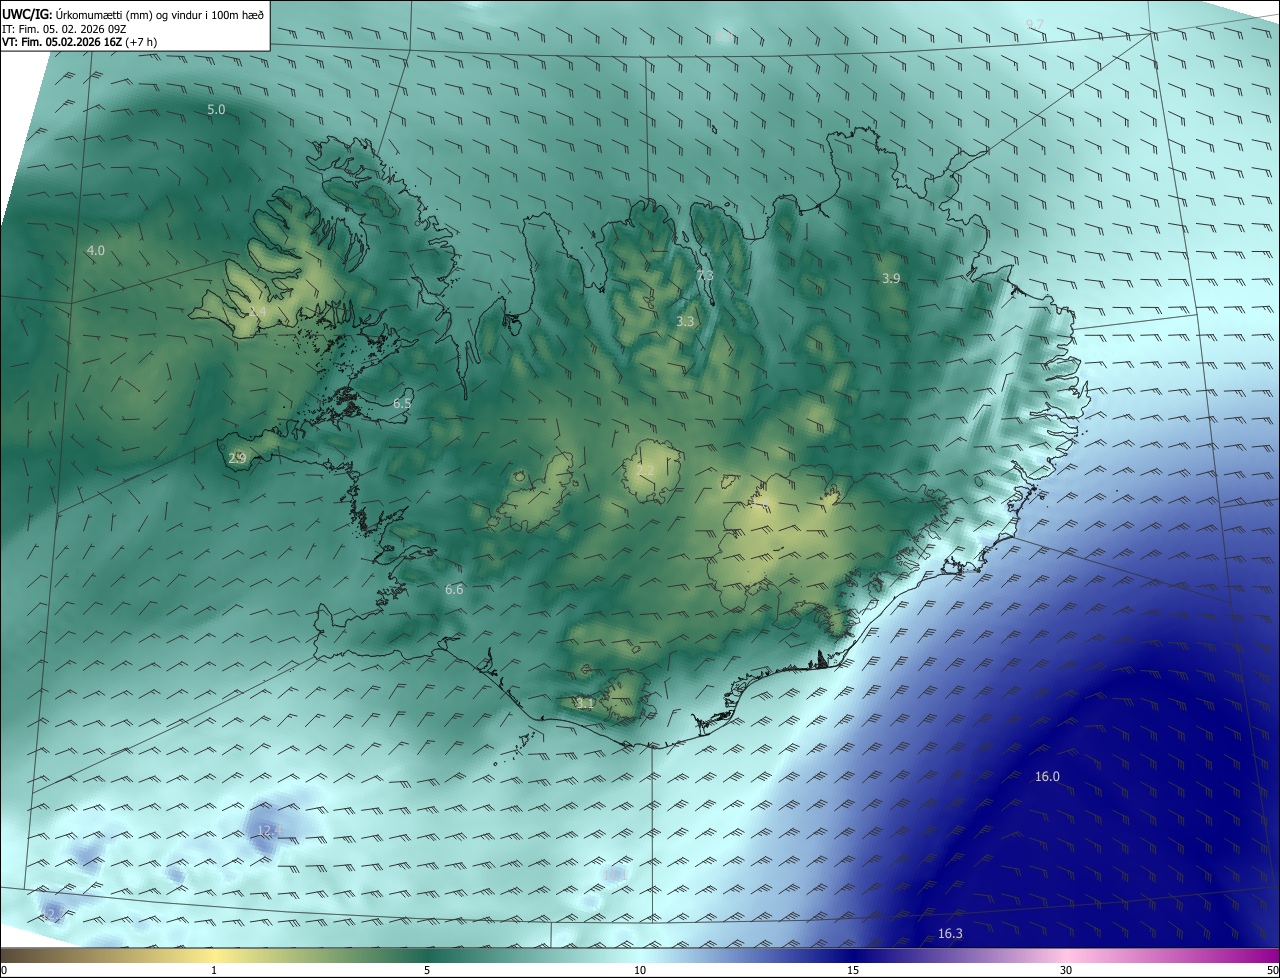Click the 3.9 value label in northeast Iceland
Screen dimensions: 1280x978
[891, 278]
